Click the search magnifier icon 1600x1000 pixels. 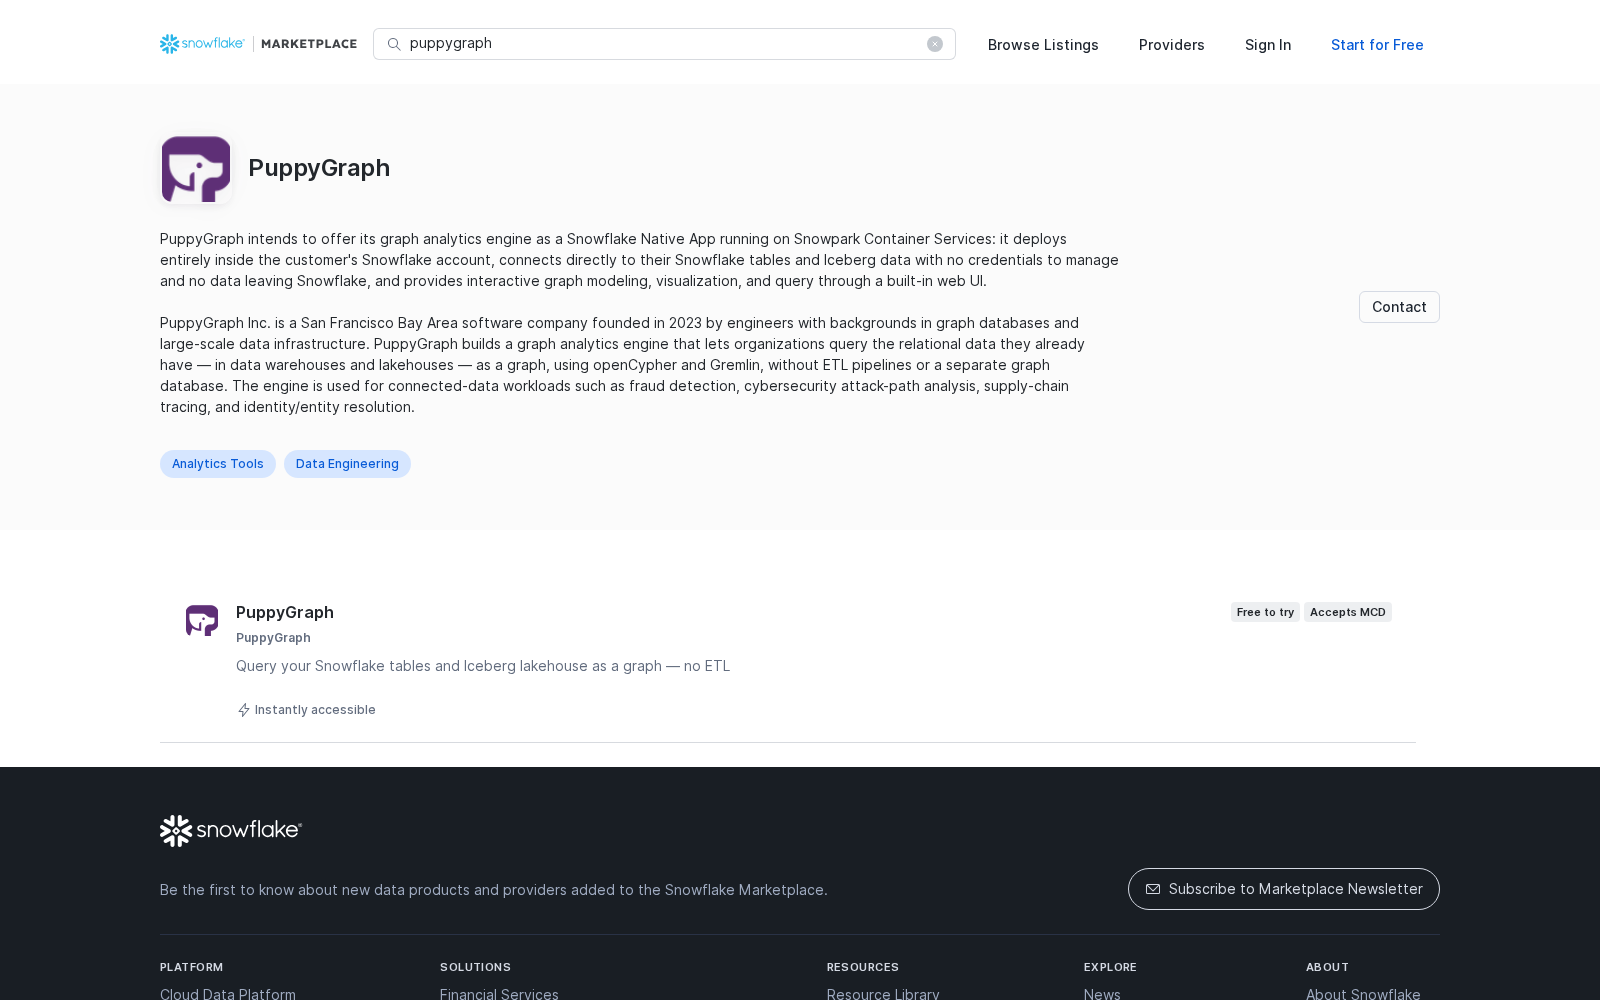[x=394, y=44]
